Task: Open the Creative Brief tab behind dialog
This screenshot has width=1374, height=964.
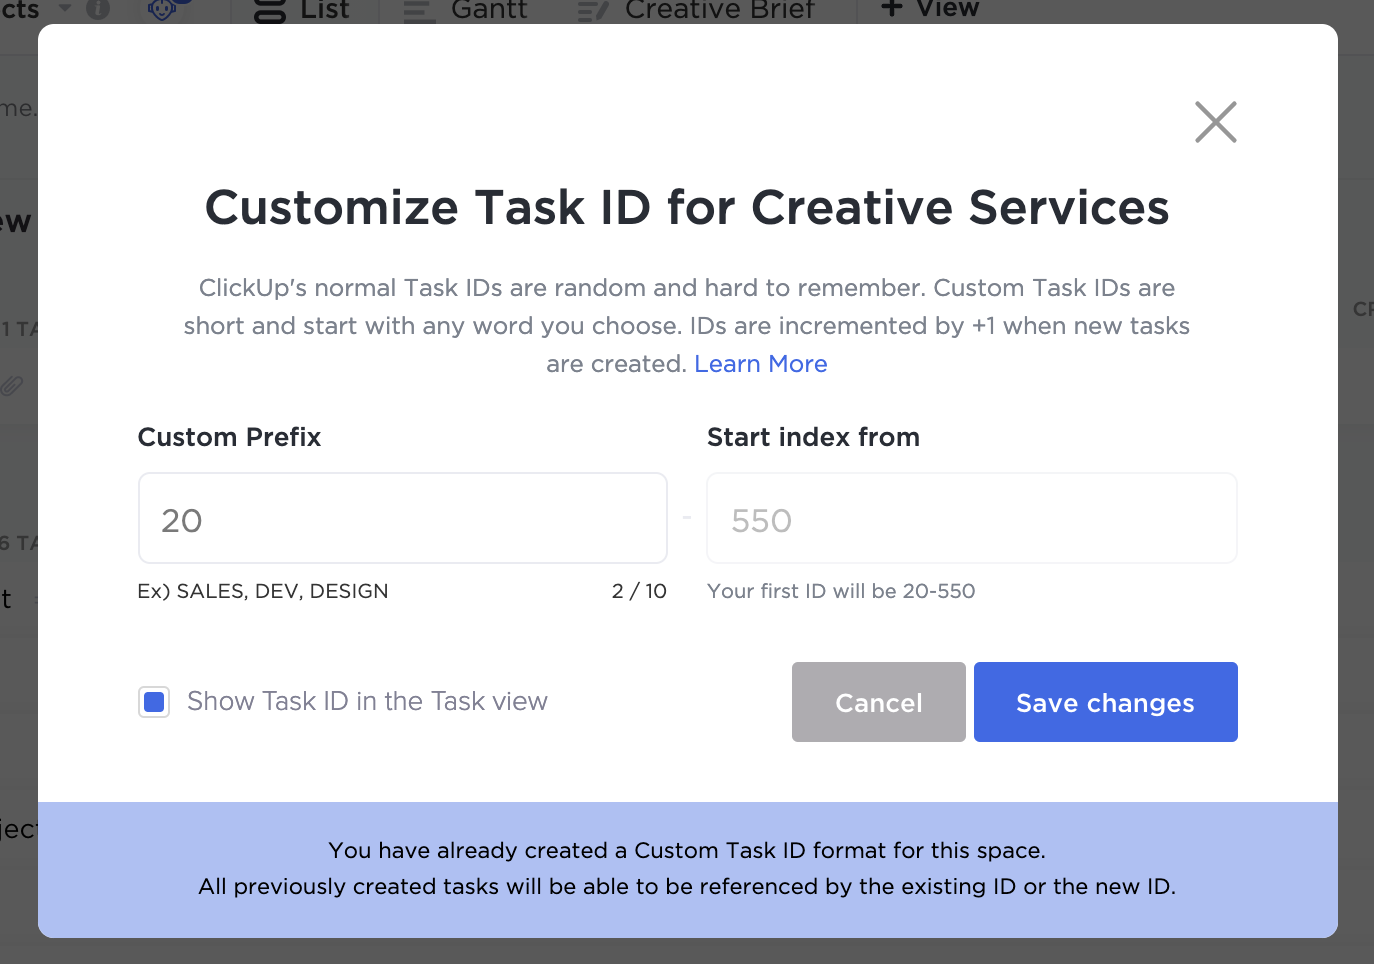Action: tap(697, 10)
